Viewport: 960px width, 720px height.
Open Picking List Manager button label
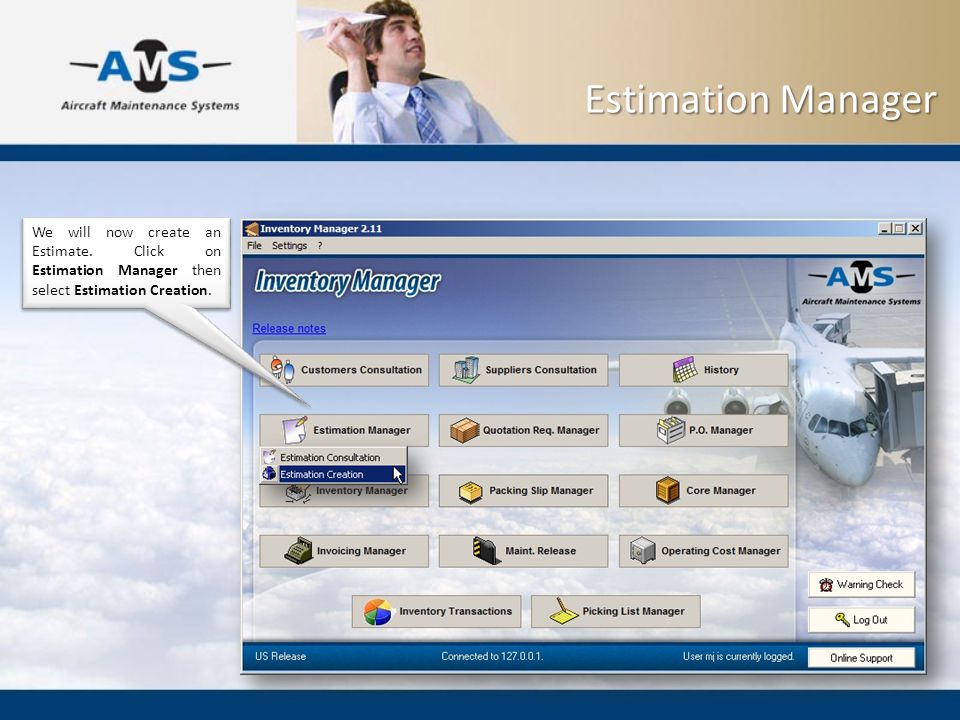pos(634,611)
